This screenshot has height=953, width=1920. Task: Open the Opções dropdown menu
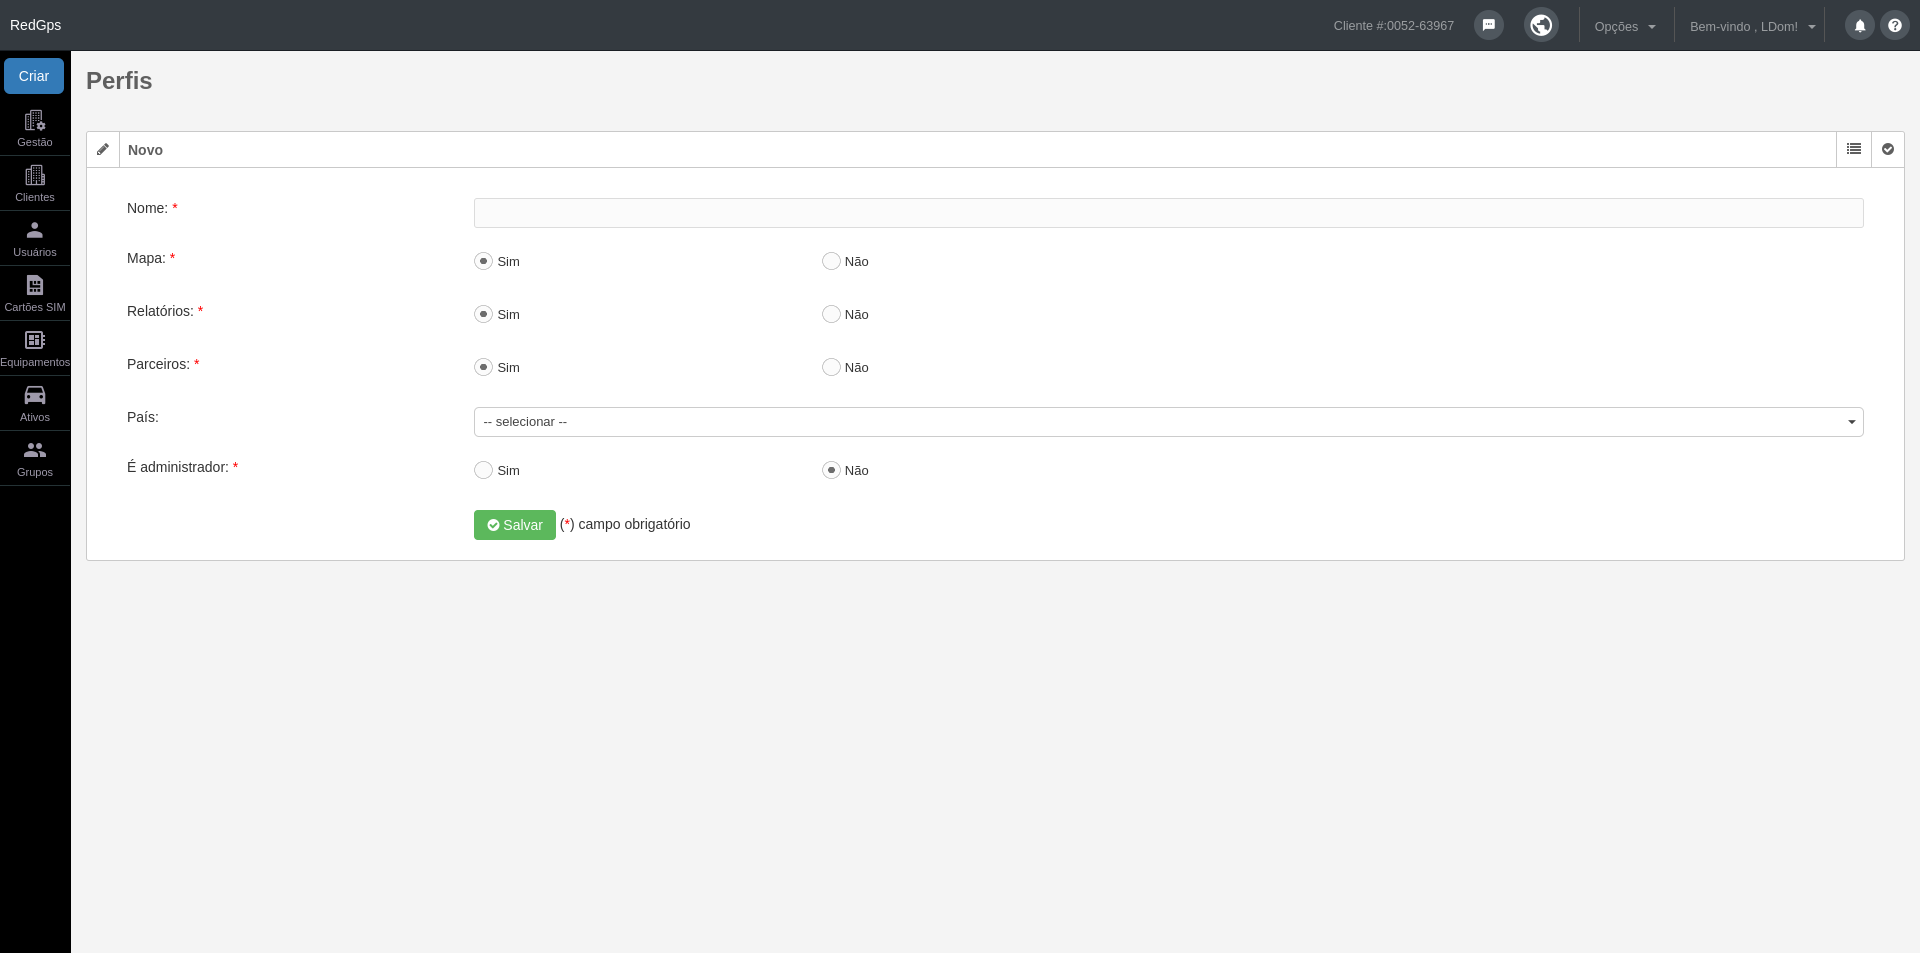point(1625,26)
